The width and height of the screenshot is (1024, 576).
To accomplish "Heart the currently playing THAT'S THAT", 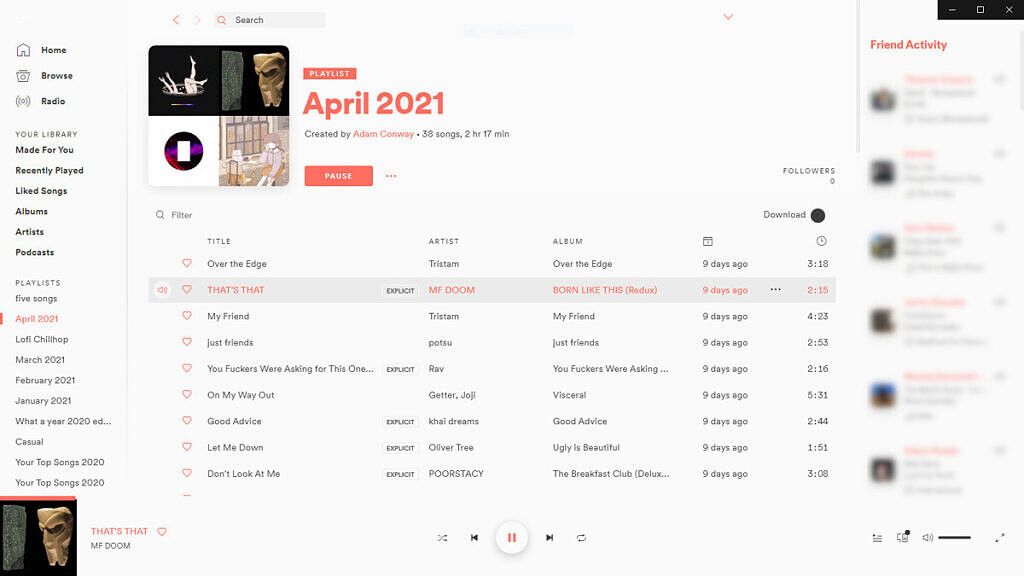I will (162, 531).
